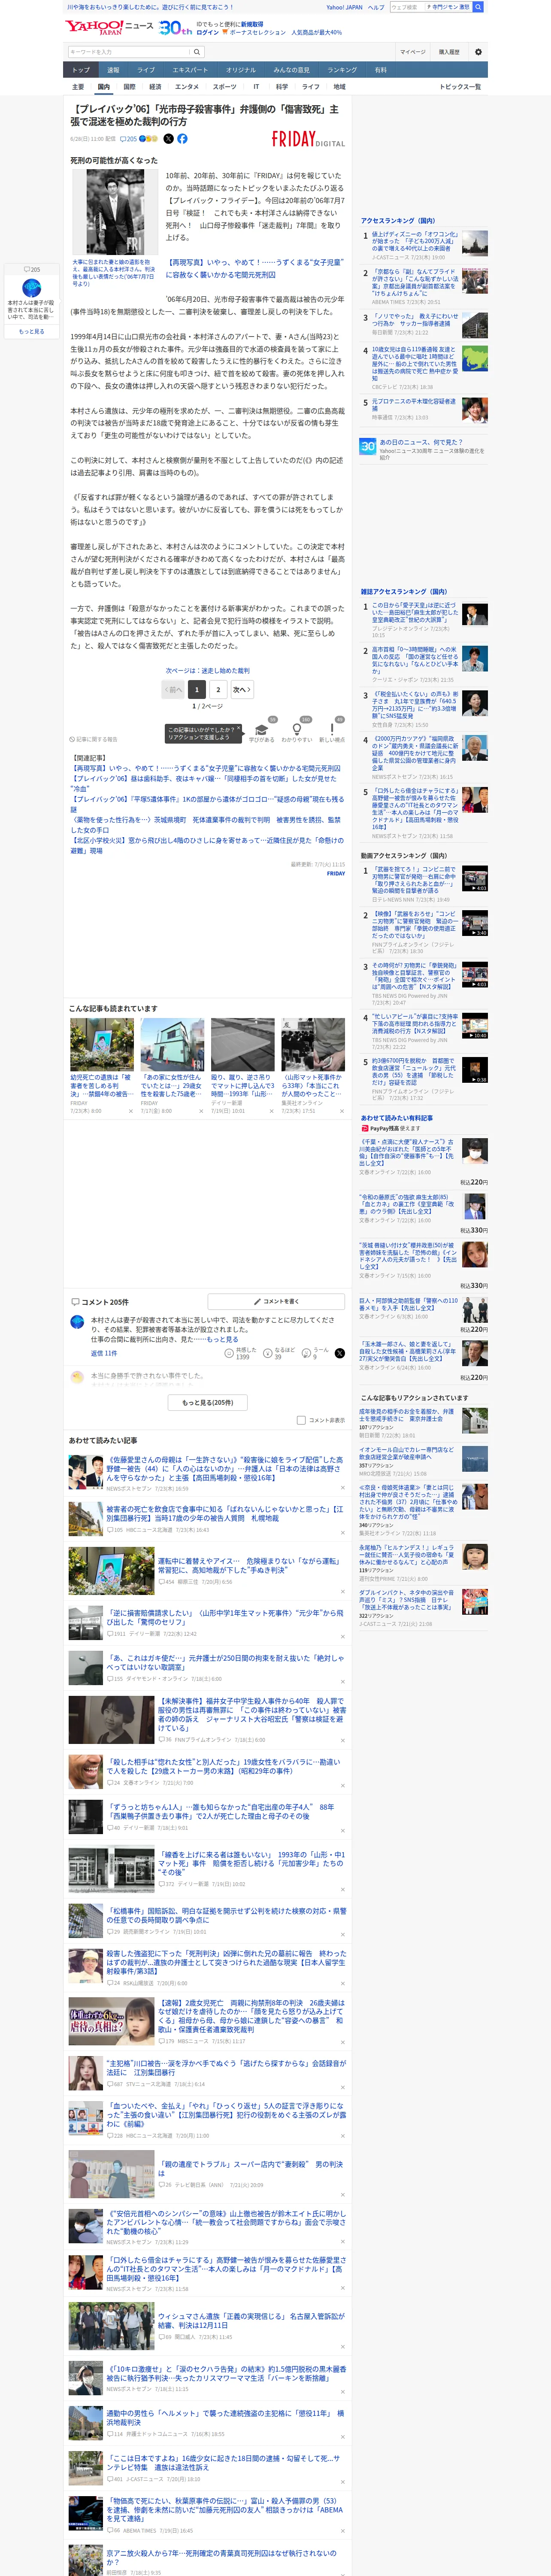The height and width of the screenshot is (2576, 551).
Task: Select the エンタメ category tab
Action: (x=187, y=87)
